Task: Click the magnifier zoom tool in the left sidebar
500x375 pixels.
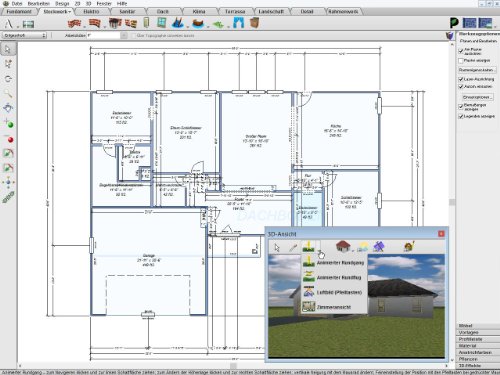Action: click(8, 94)
